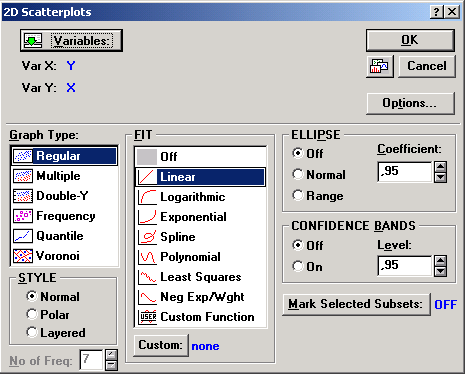Pick the Spline fit
Screen dimensions: 465x374
pos(201,237)
